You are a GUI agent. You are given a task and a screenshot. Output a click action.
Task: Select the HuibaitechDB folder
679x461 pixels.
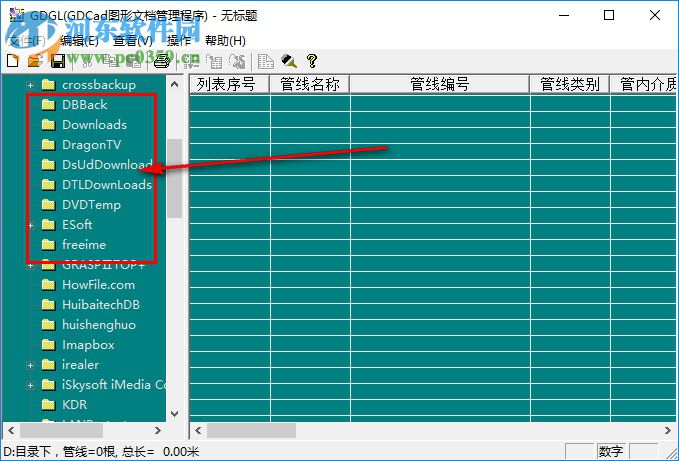tap(101, 305)
